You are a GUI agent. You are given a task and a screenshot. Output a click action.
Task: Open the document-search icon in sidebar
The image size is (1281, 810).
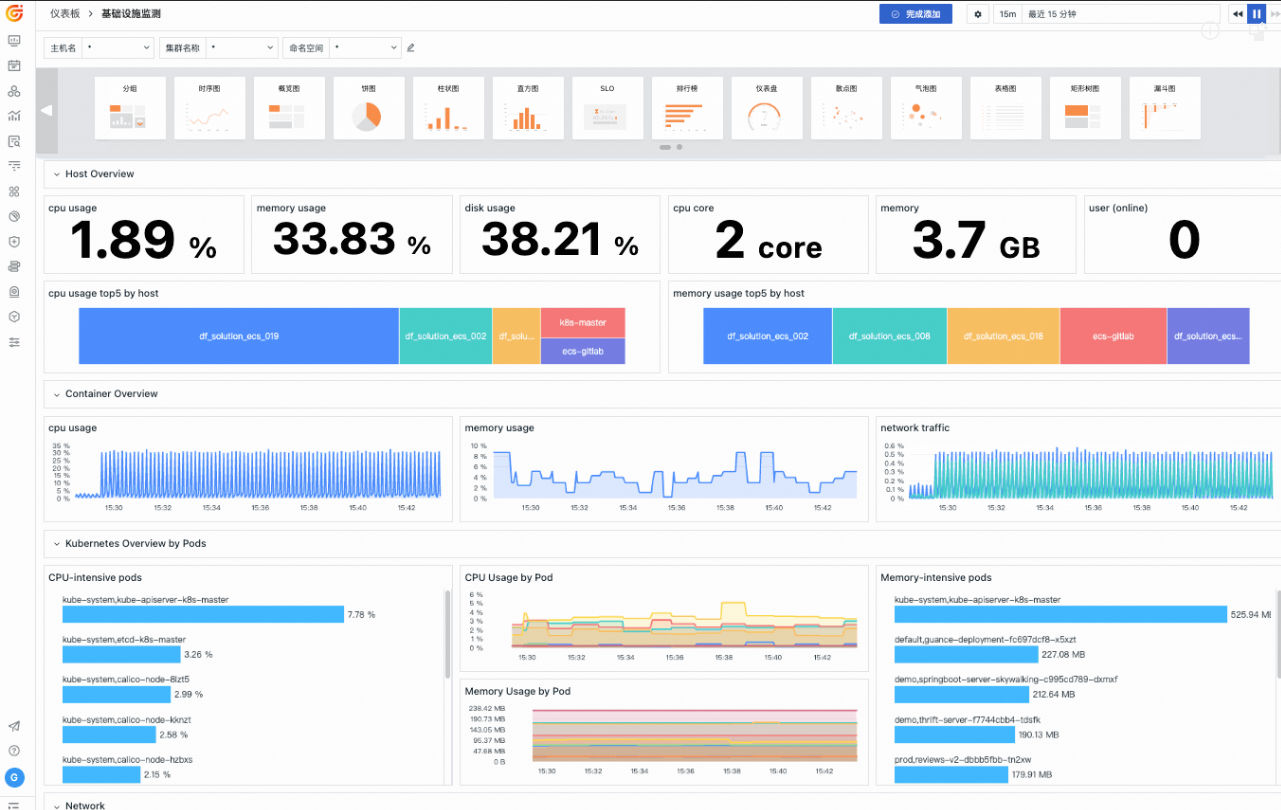coord(14,141)
